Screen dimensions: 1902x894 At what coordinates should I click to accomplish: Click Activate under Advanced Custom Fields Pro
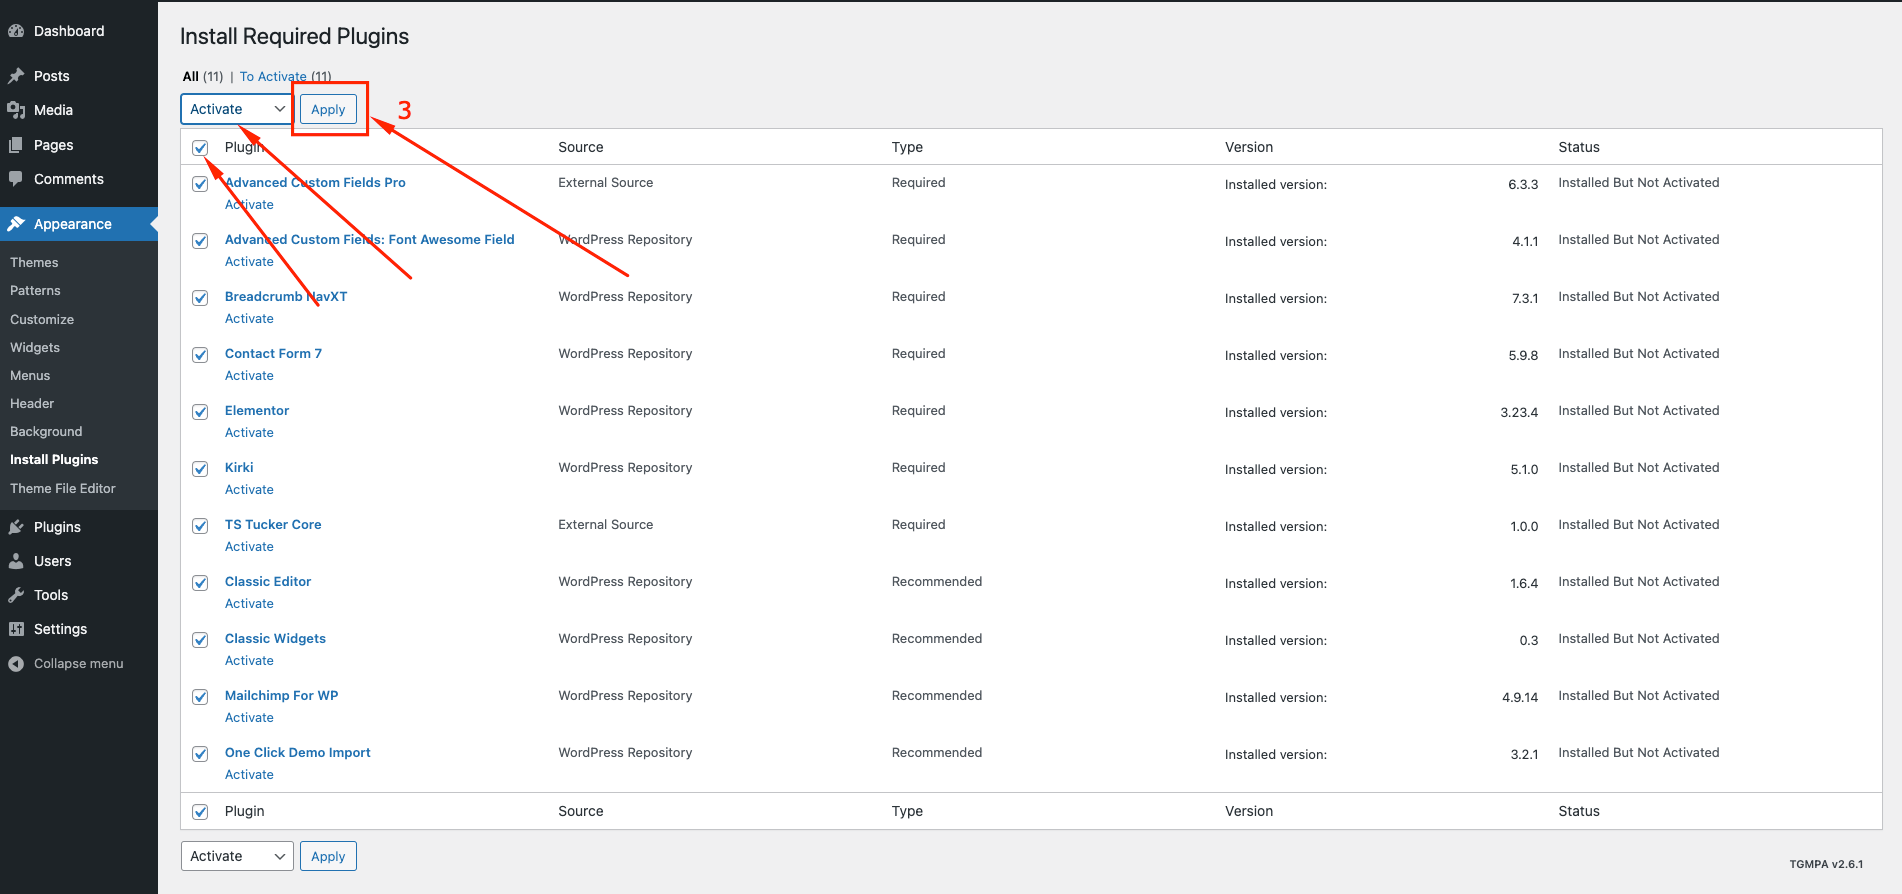click(x=249, y=204)
